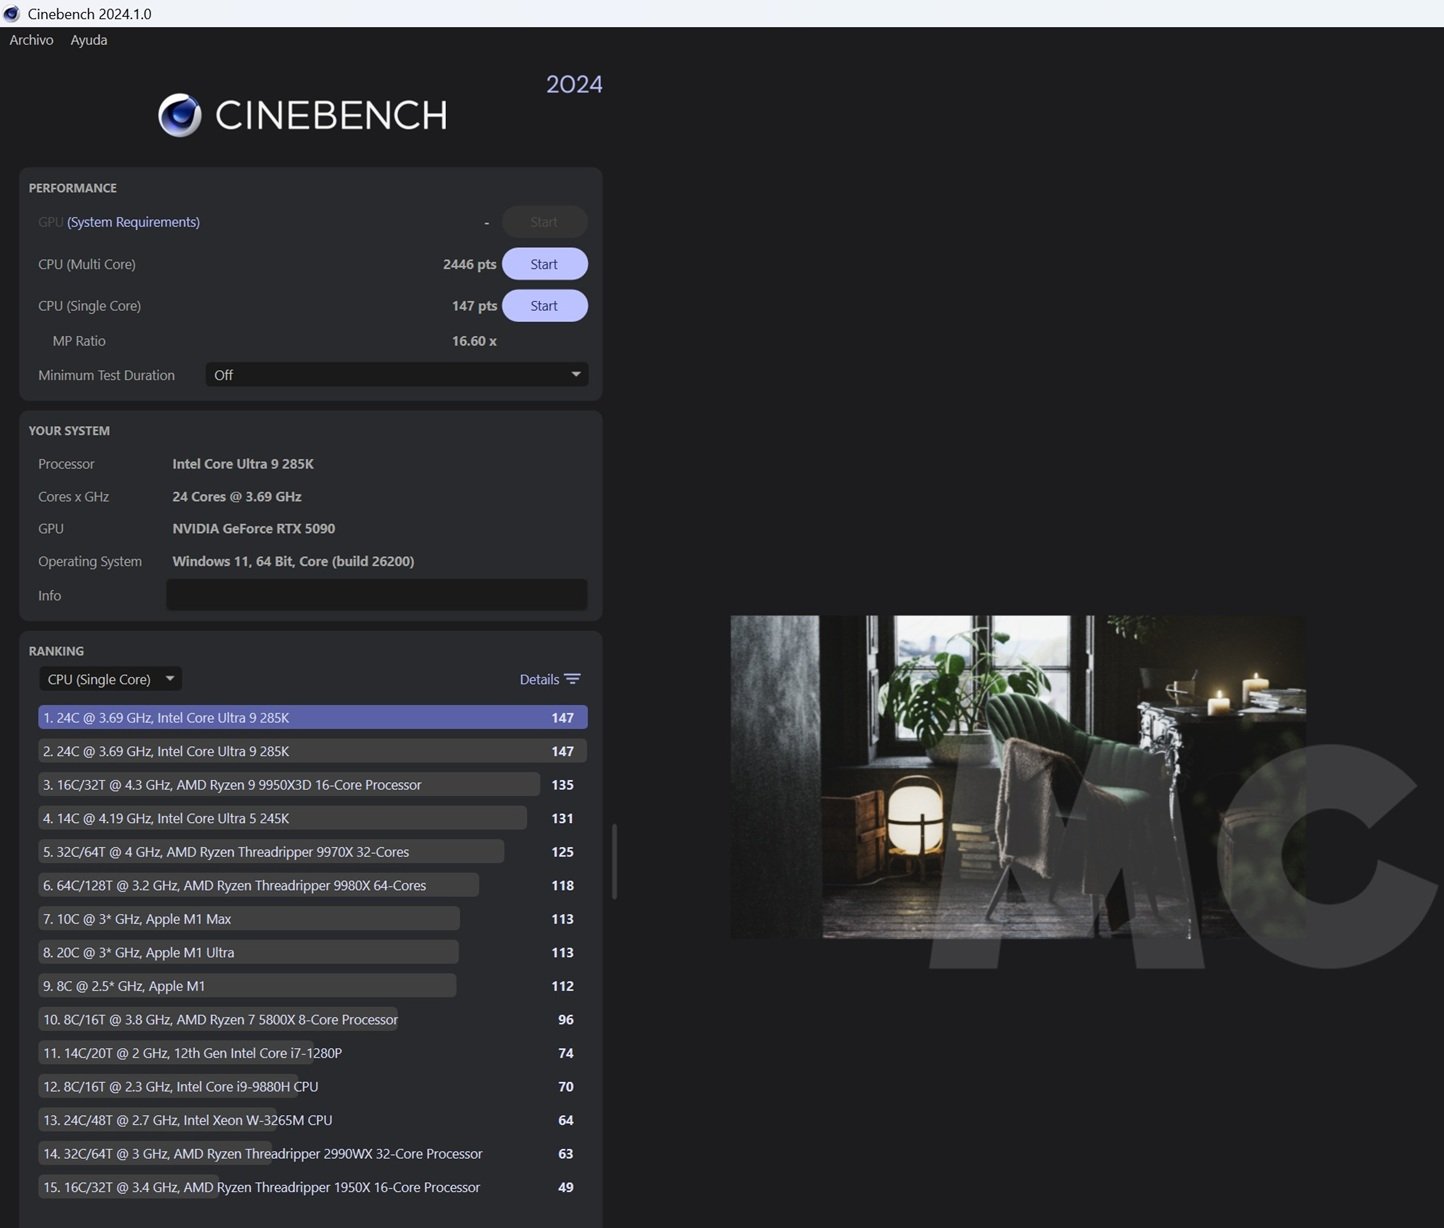1444x1228 pixels.
Task: Click the Cinebench title bar app icon
Action: [x=12, y=14]
